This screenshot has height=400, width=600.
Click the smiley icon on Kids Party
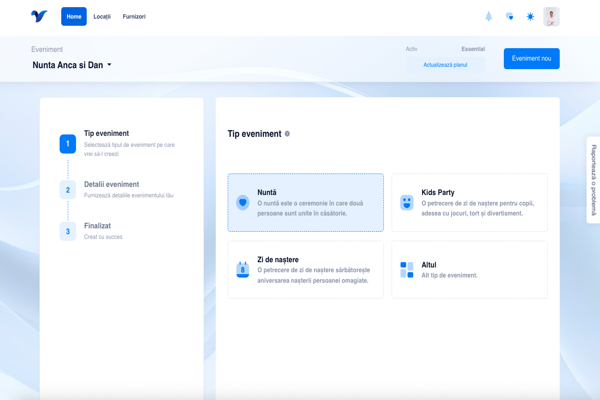point(407,202)
